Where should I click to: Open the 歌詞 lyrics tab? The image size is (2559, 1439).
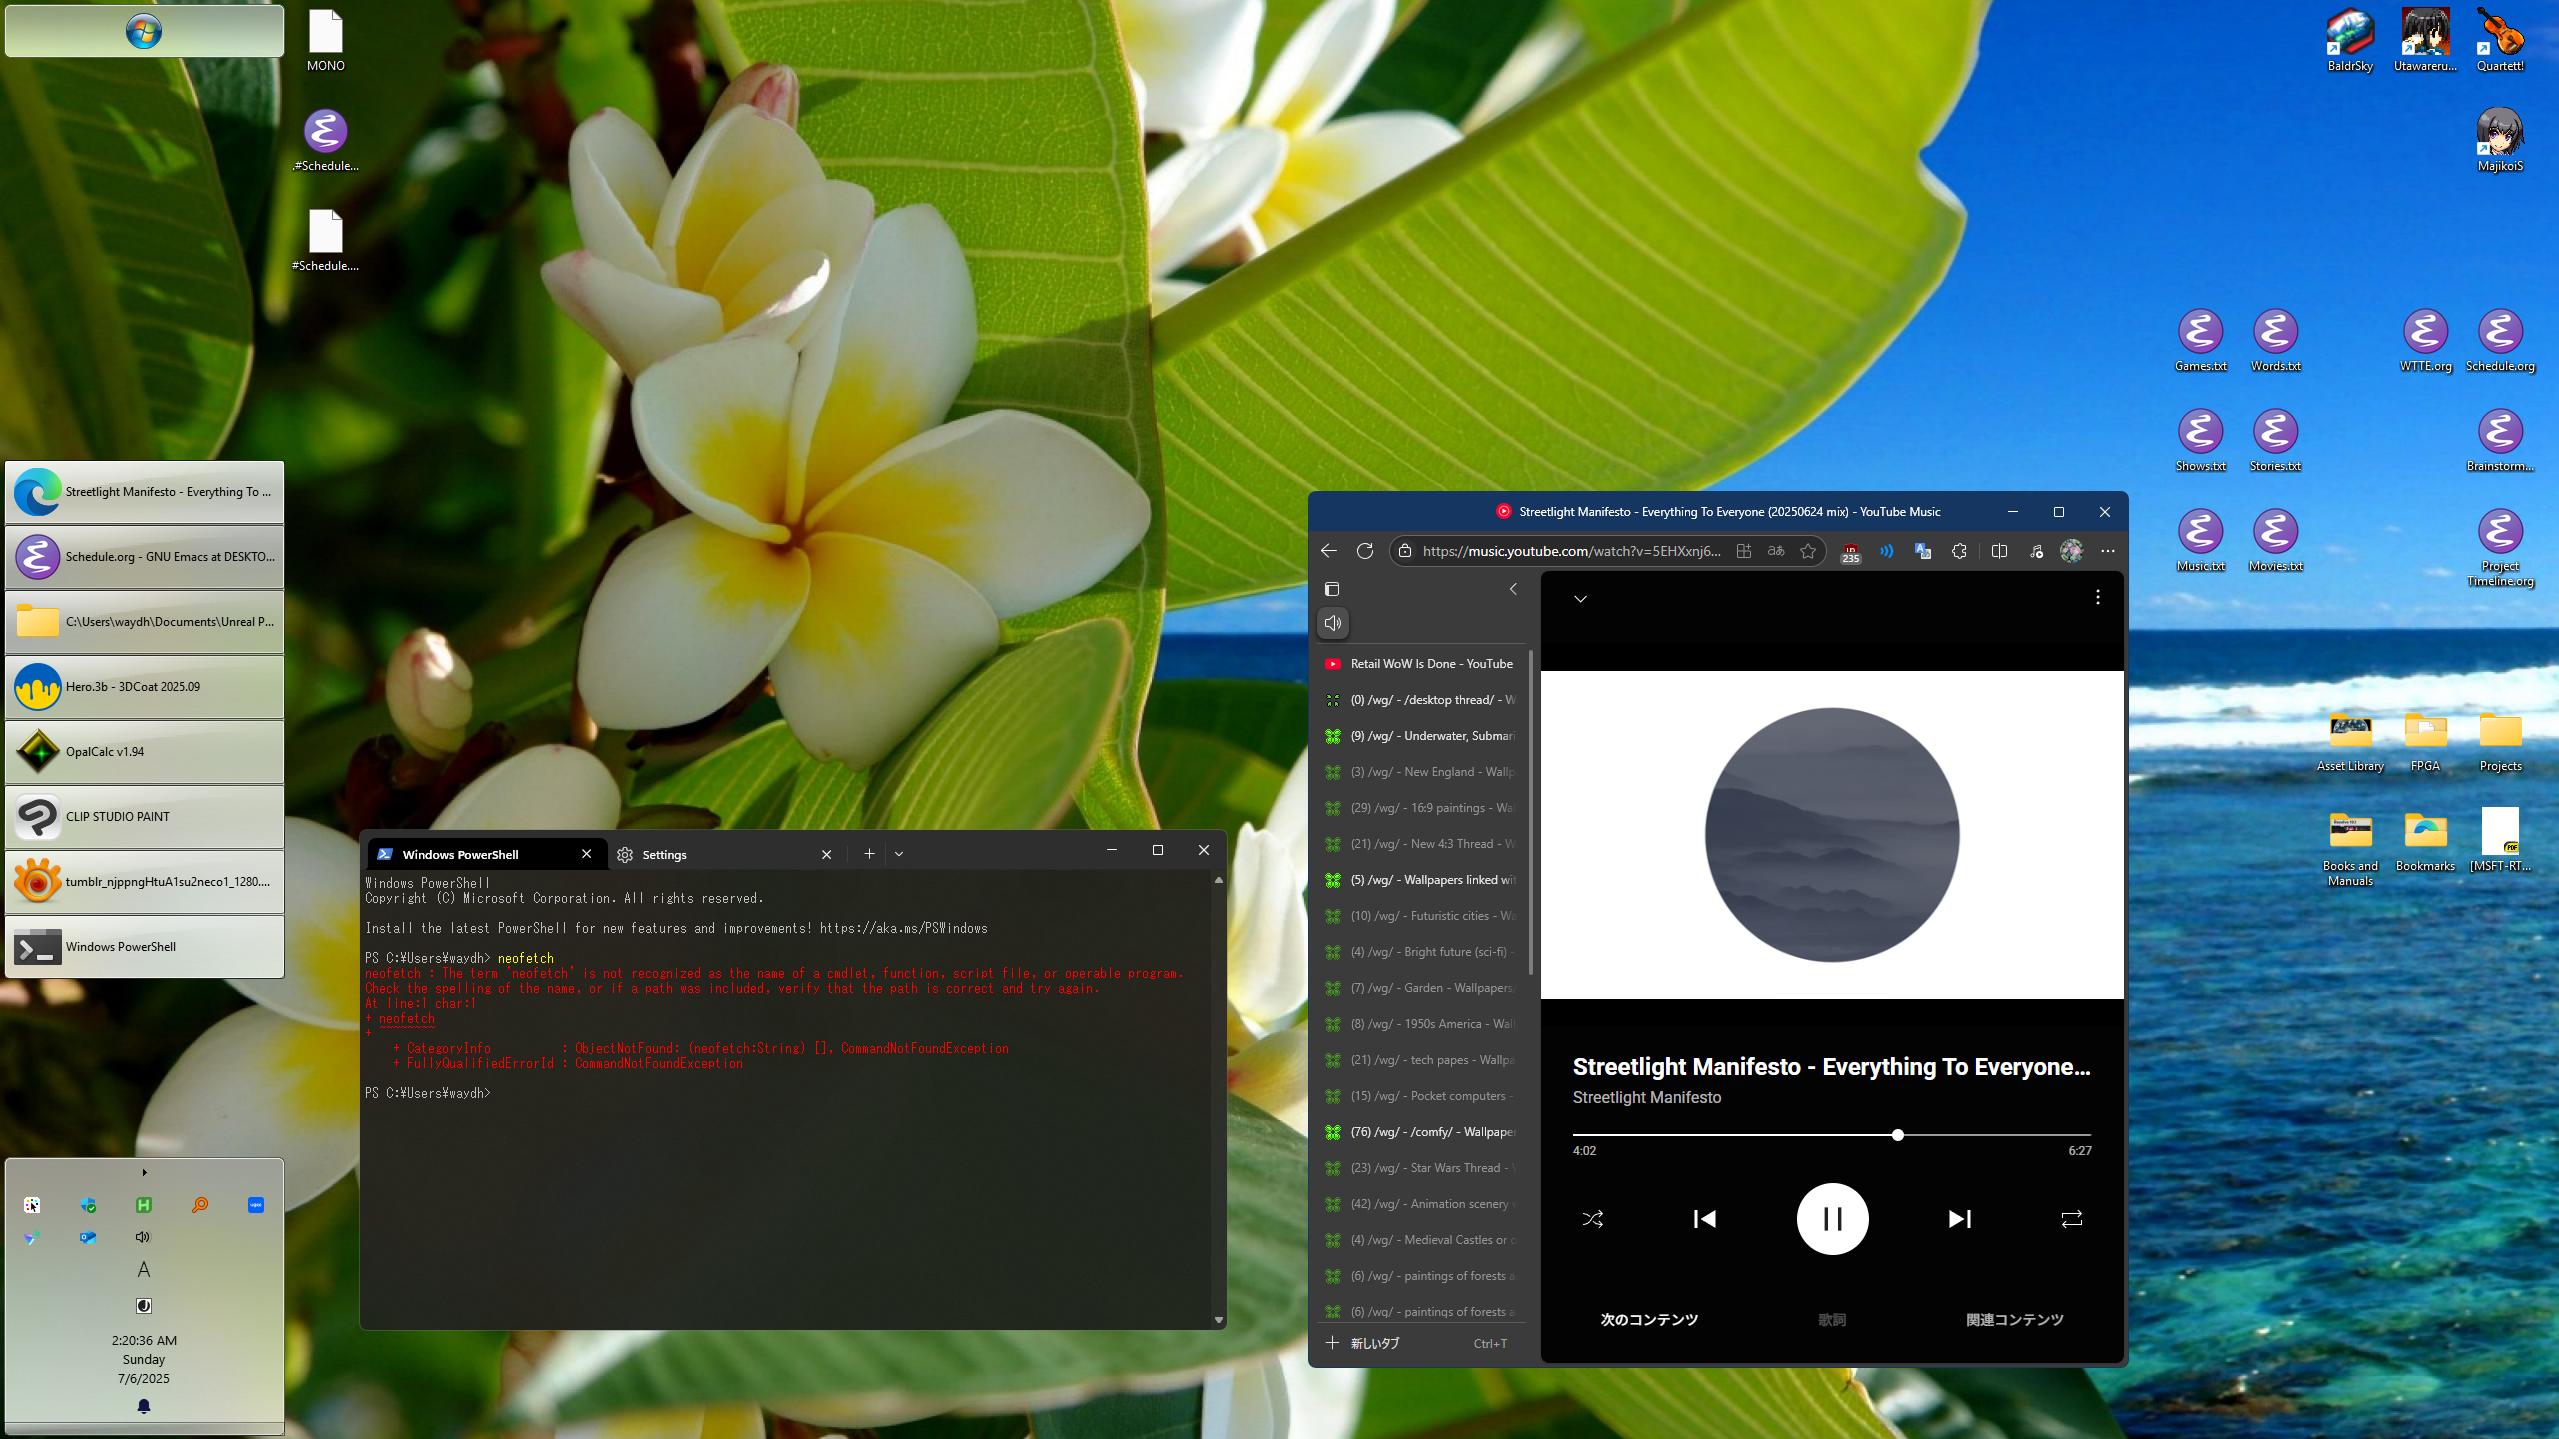tap(1831, 1319)
